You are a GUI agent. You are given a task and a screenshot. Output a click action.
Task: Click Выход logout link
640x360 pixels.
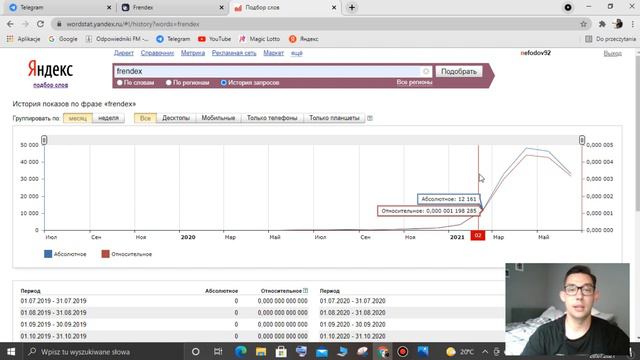(612, 53)
